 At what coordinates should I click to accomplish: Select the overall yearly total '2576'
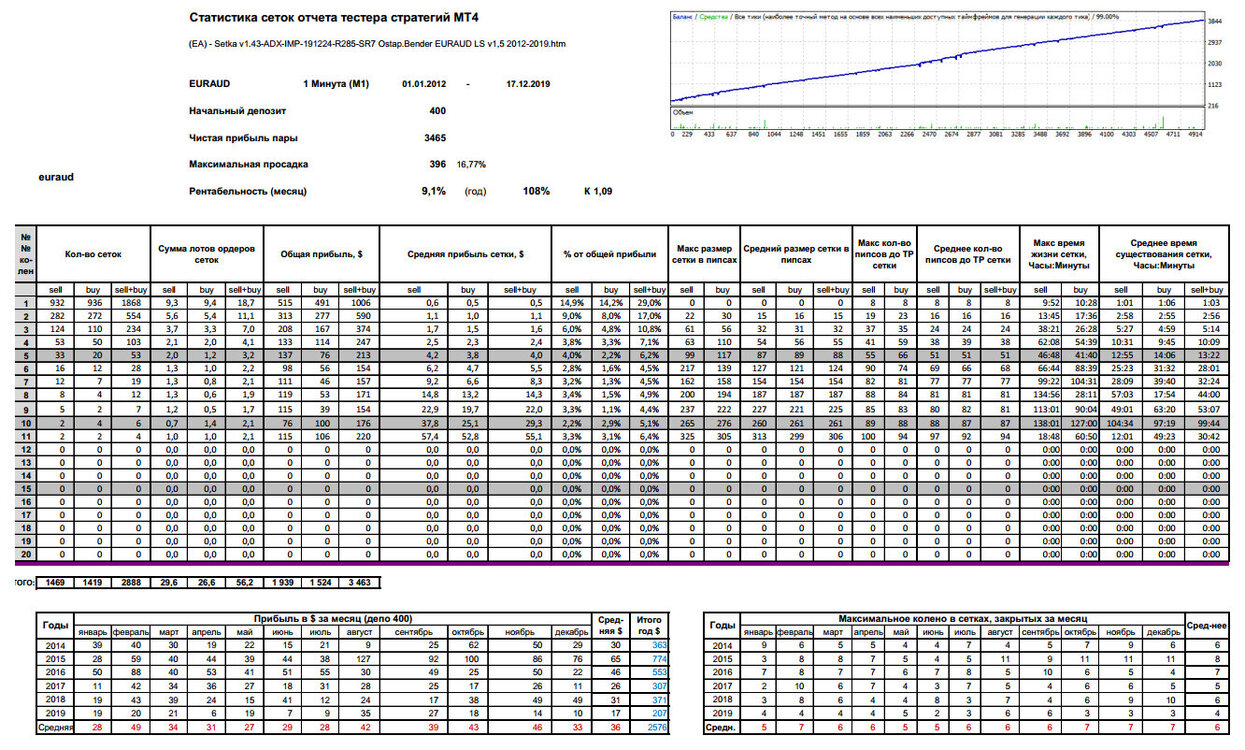click(657, 727)
